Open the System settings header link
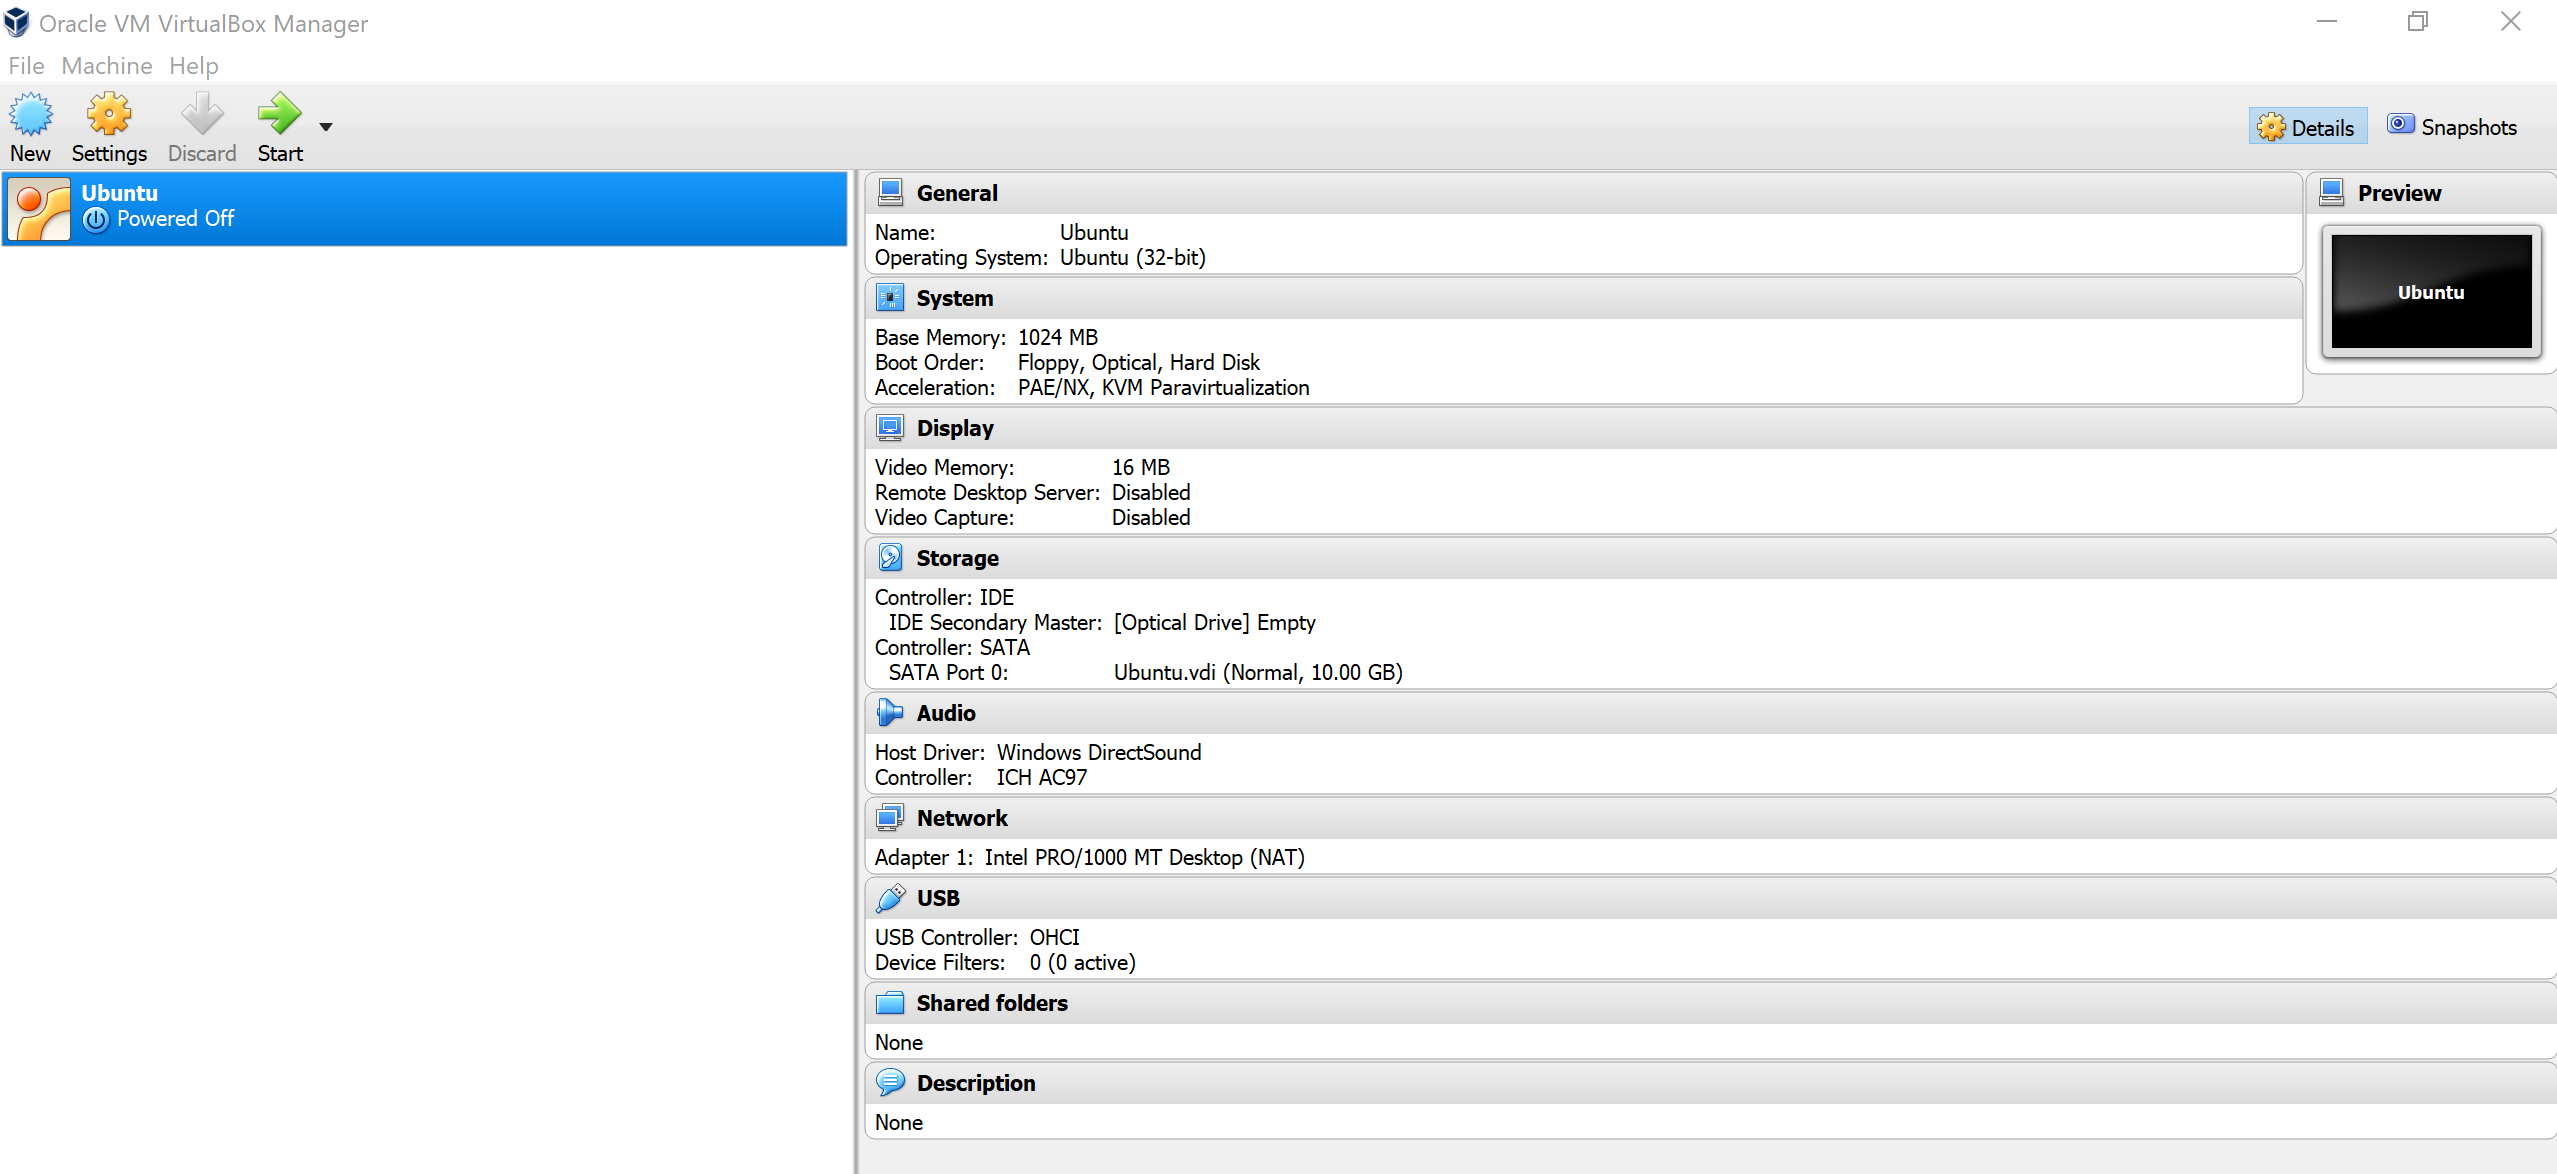The height and width of the screenshot is (1174, 2557). pyautogui.click(x=955, y=298)
